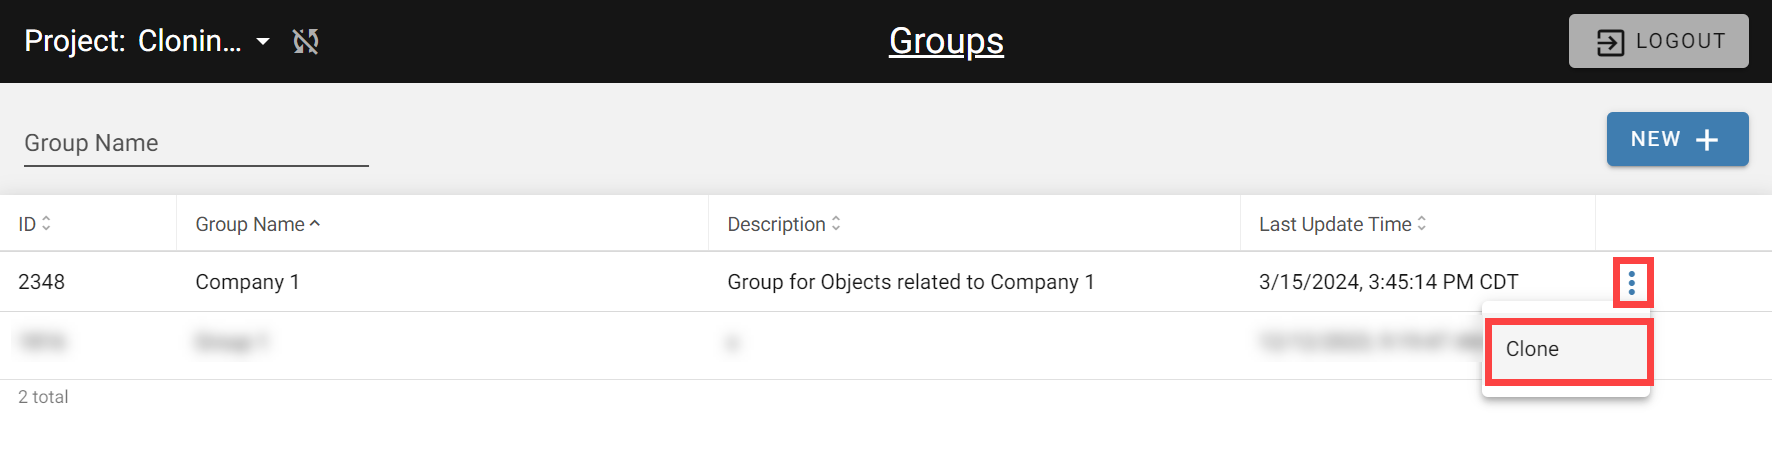Open the Groups page title link

(946, 41)
